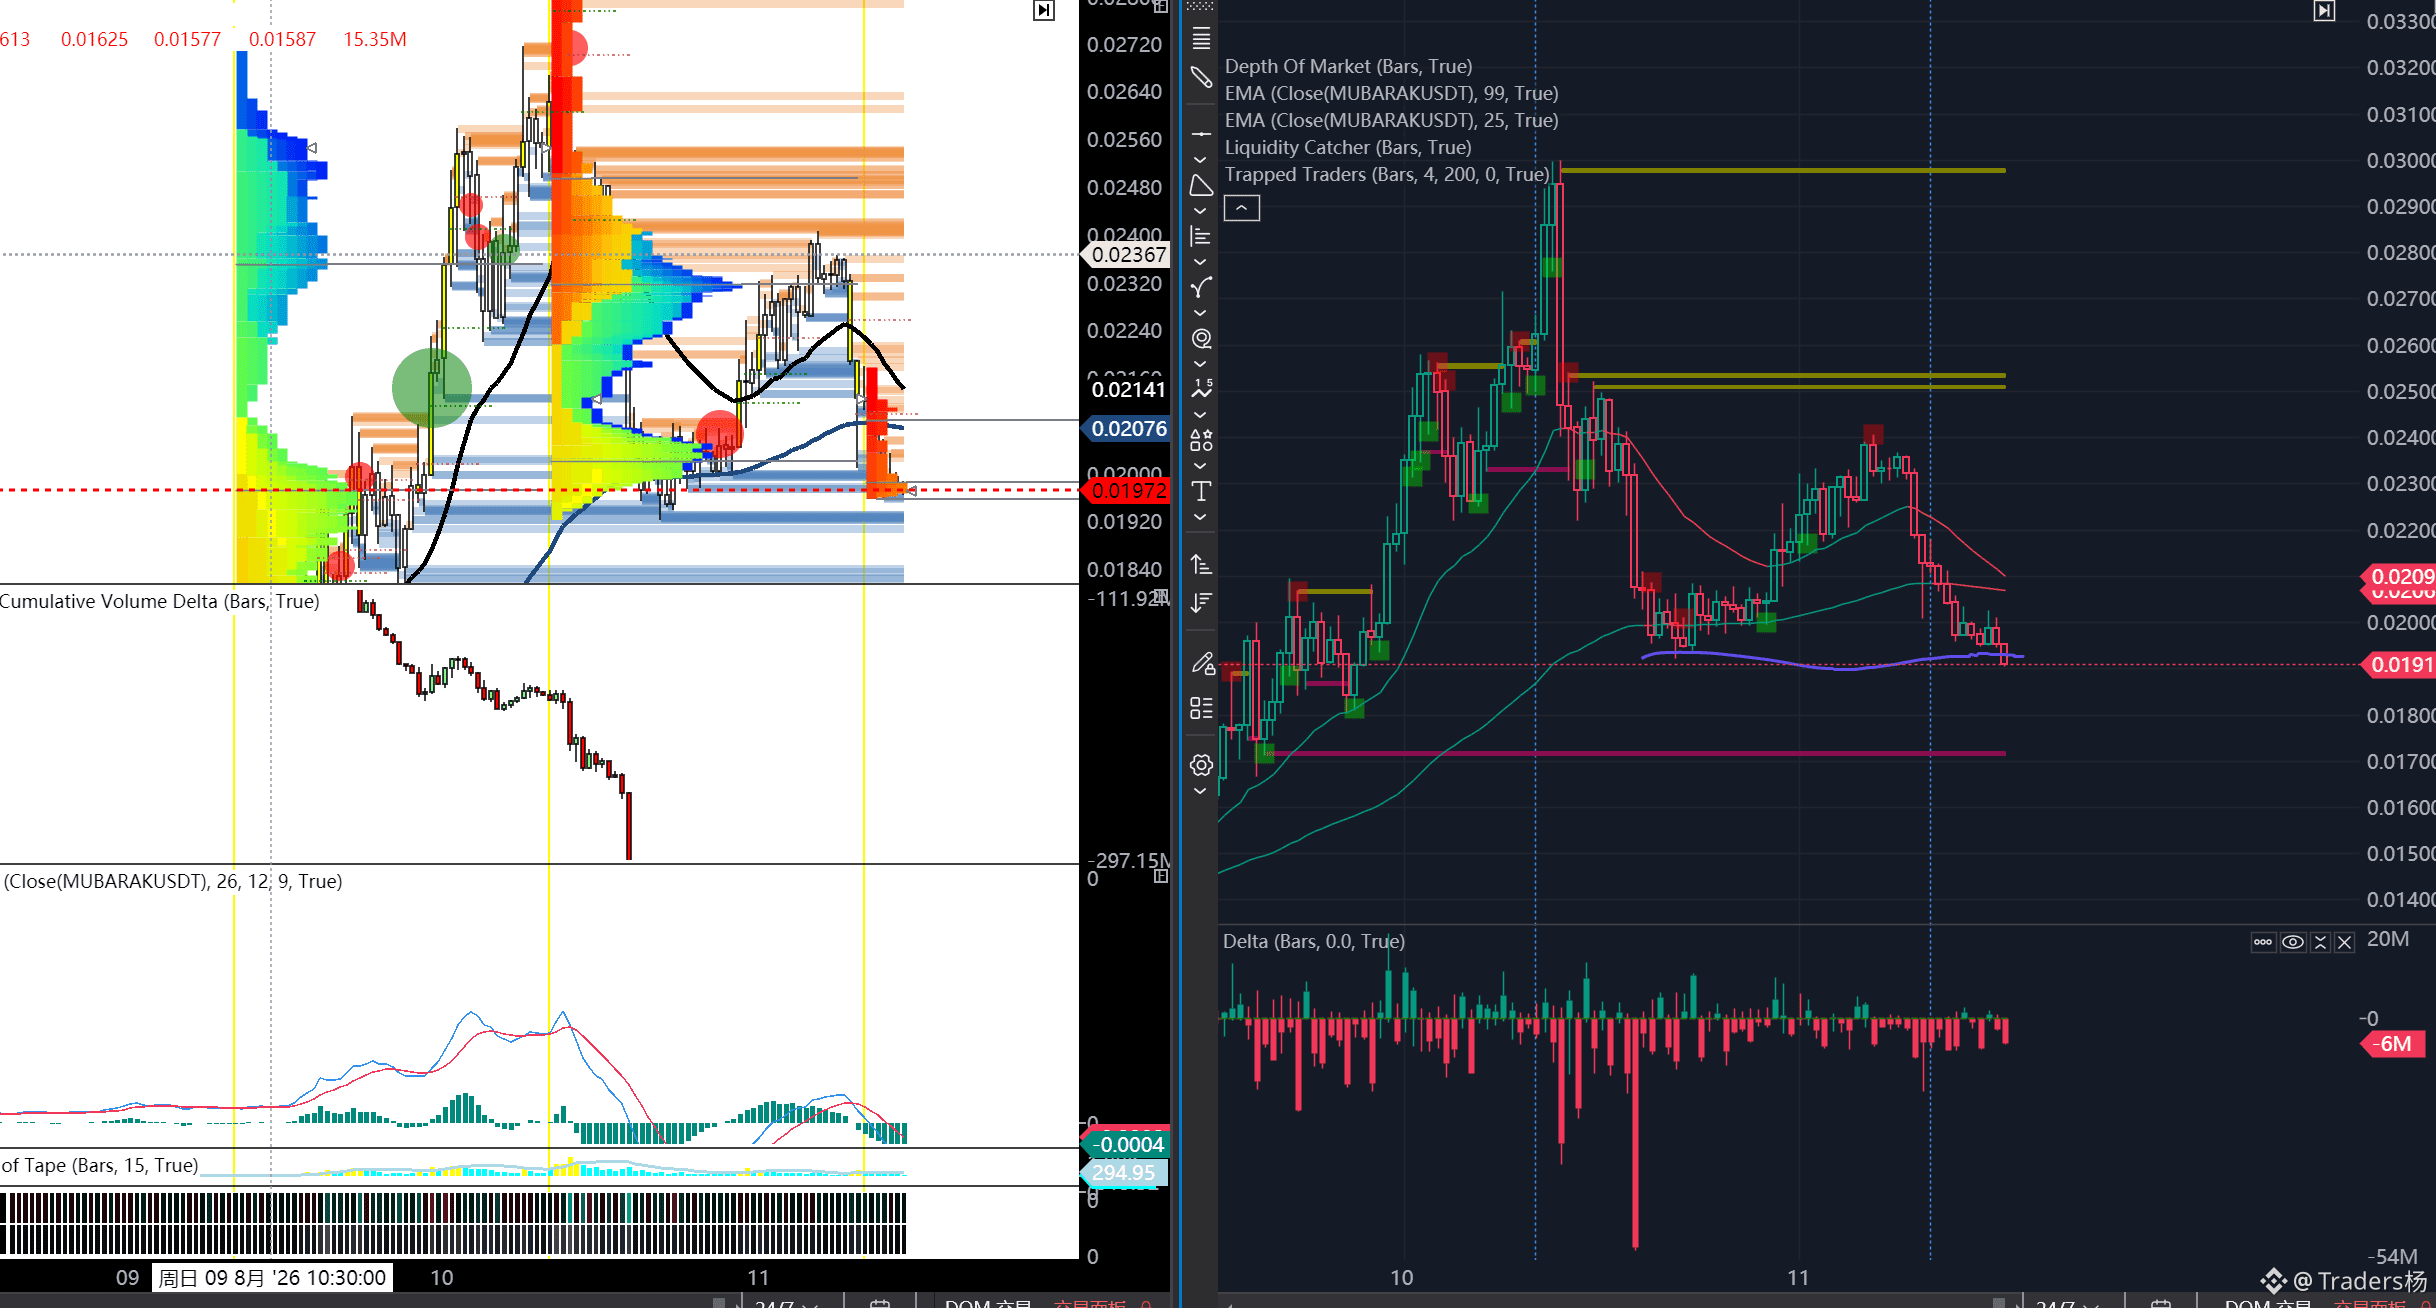The image size is (2436, 1308).
Task: Click the ascending order icon in the toolbar
Action: 1201,565
